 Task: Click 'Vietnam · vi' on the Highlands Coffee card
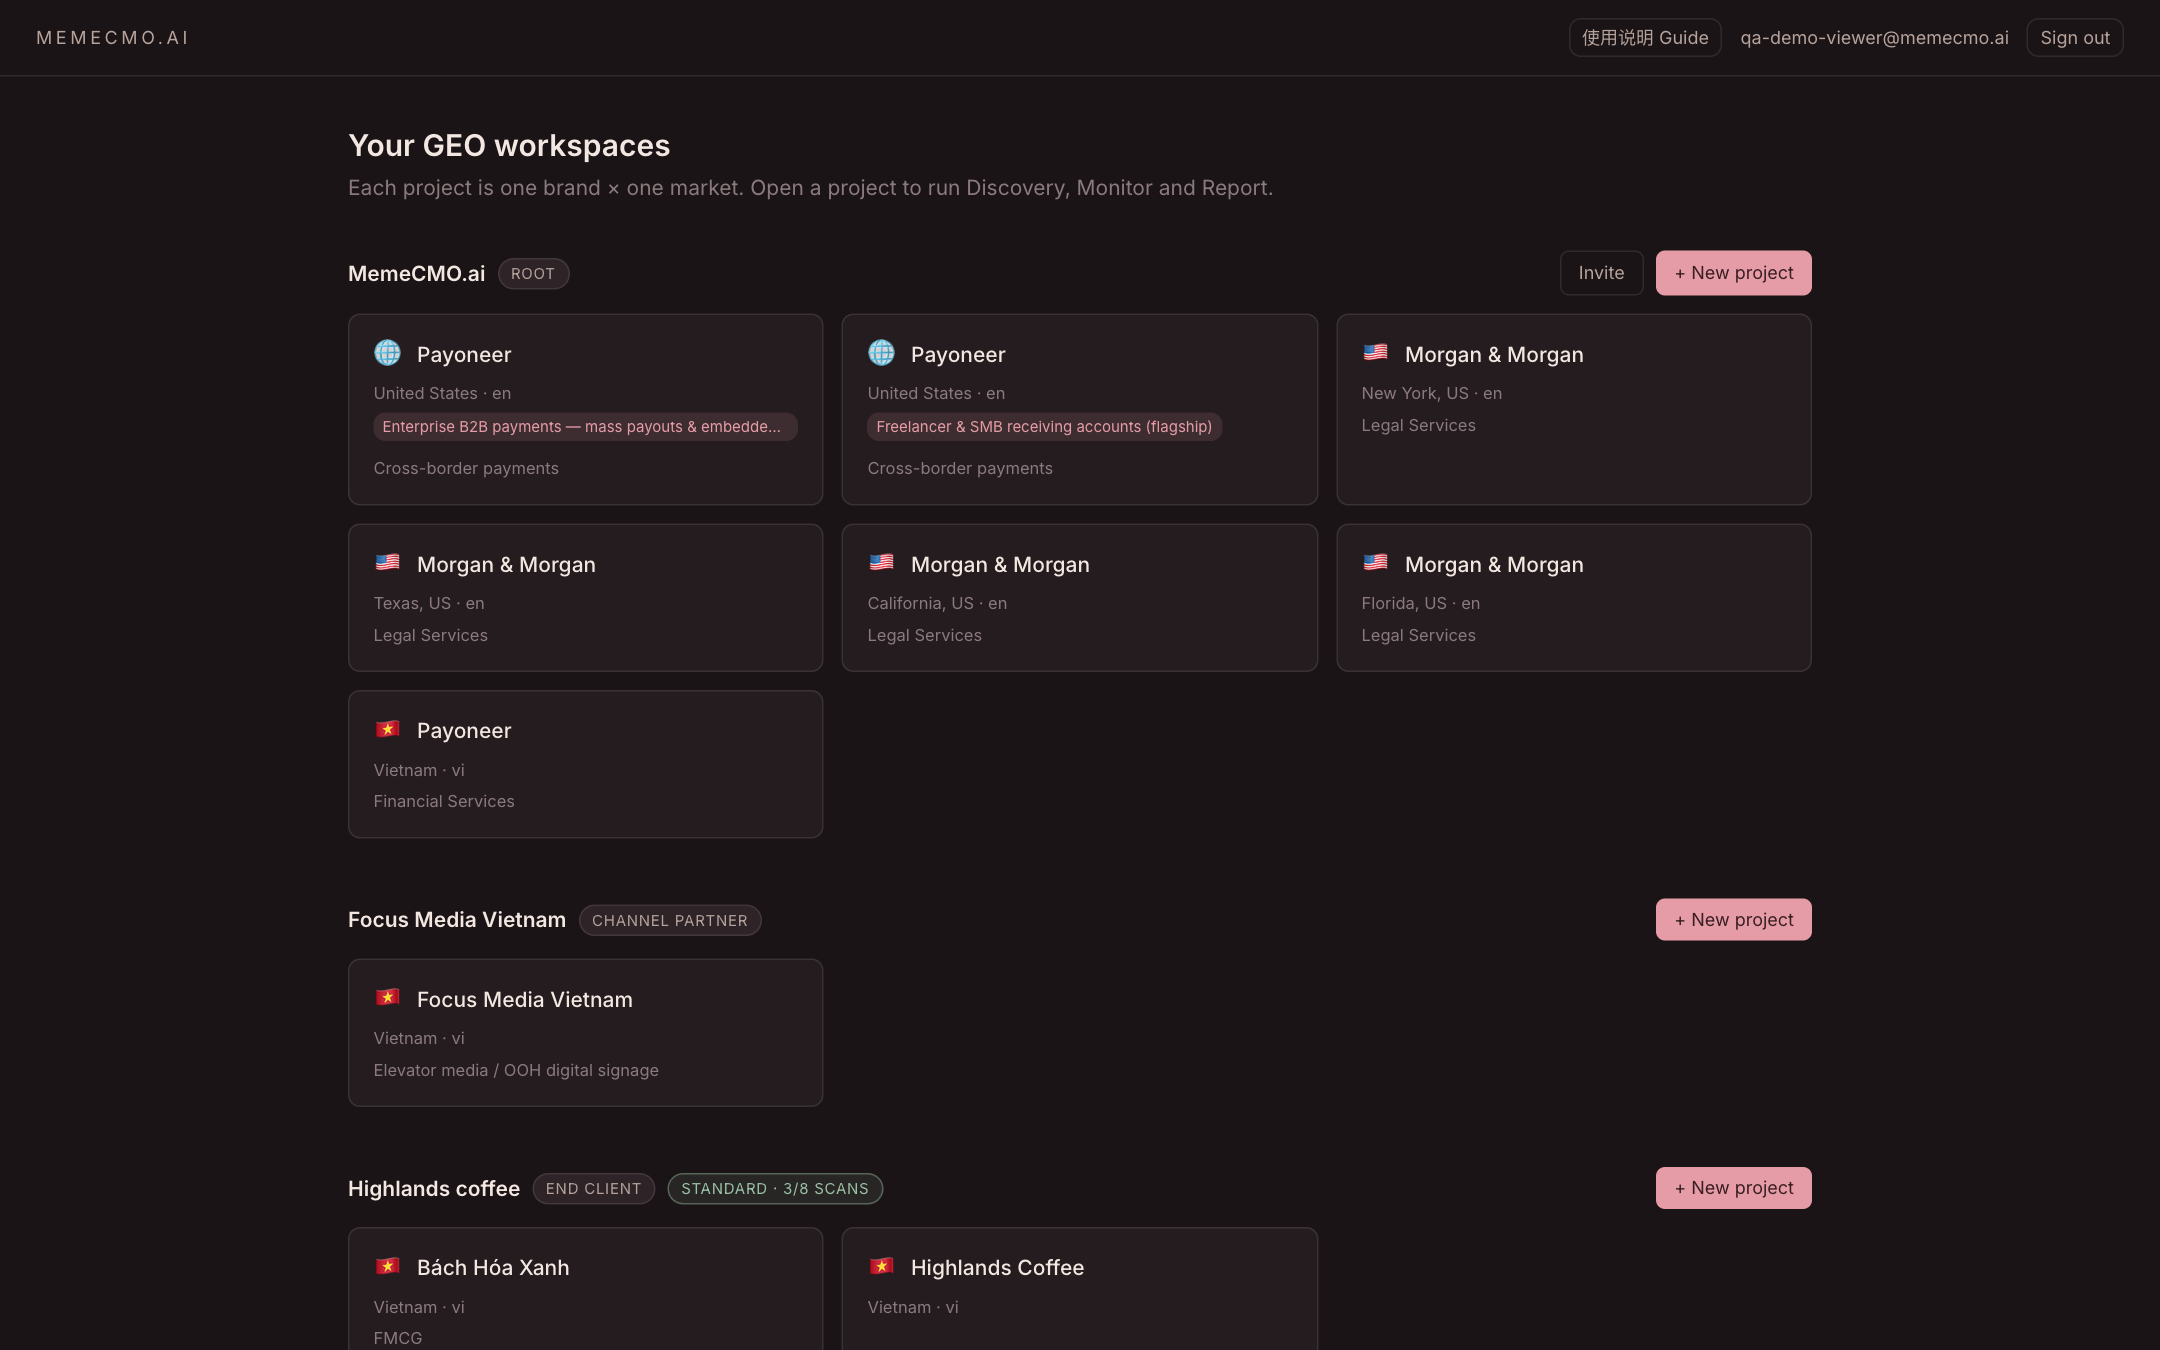tap(913, 1308)
